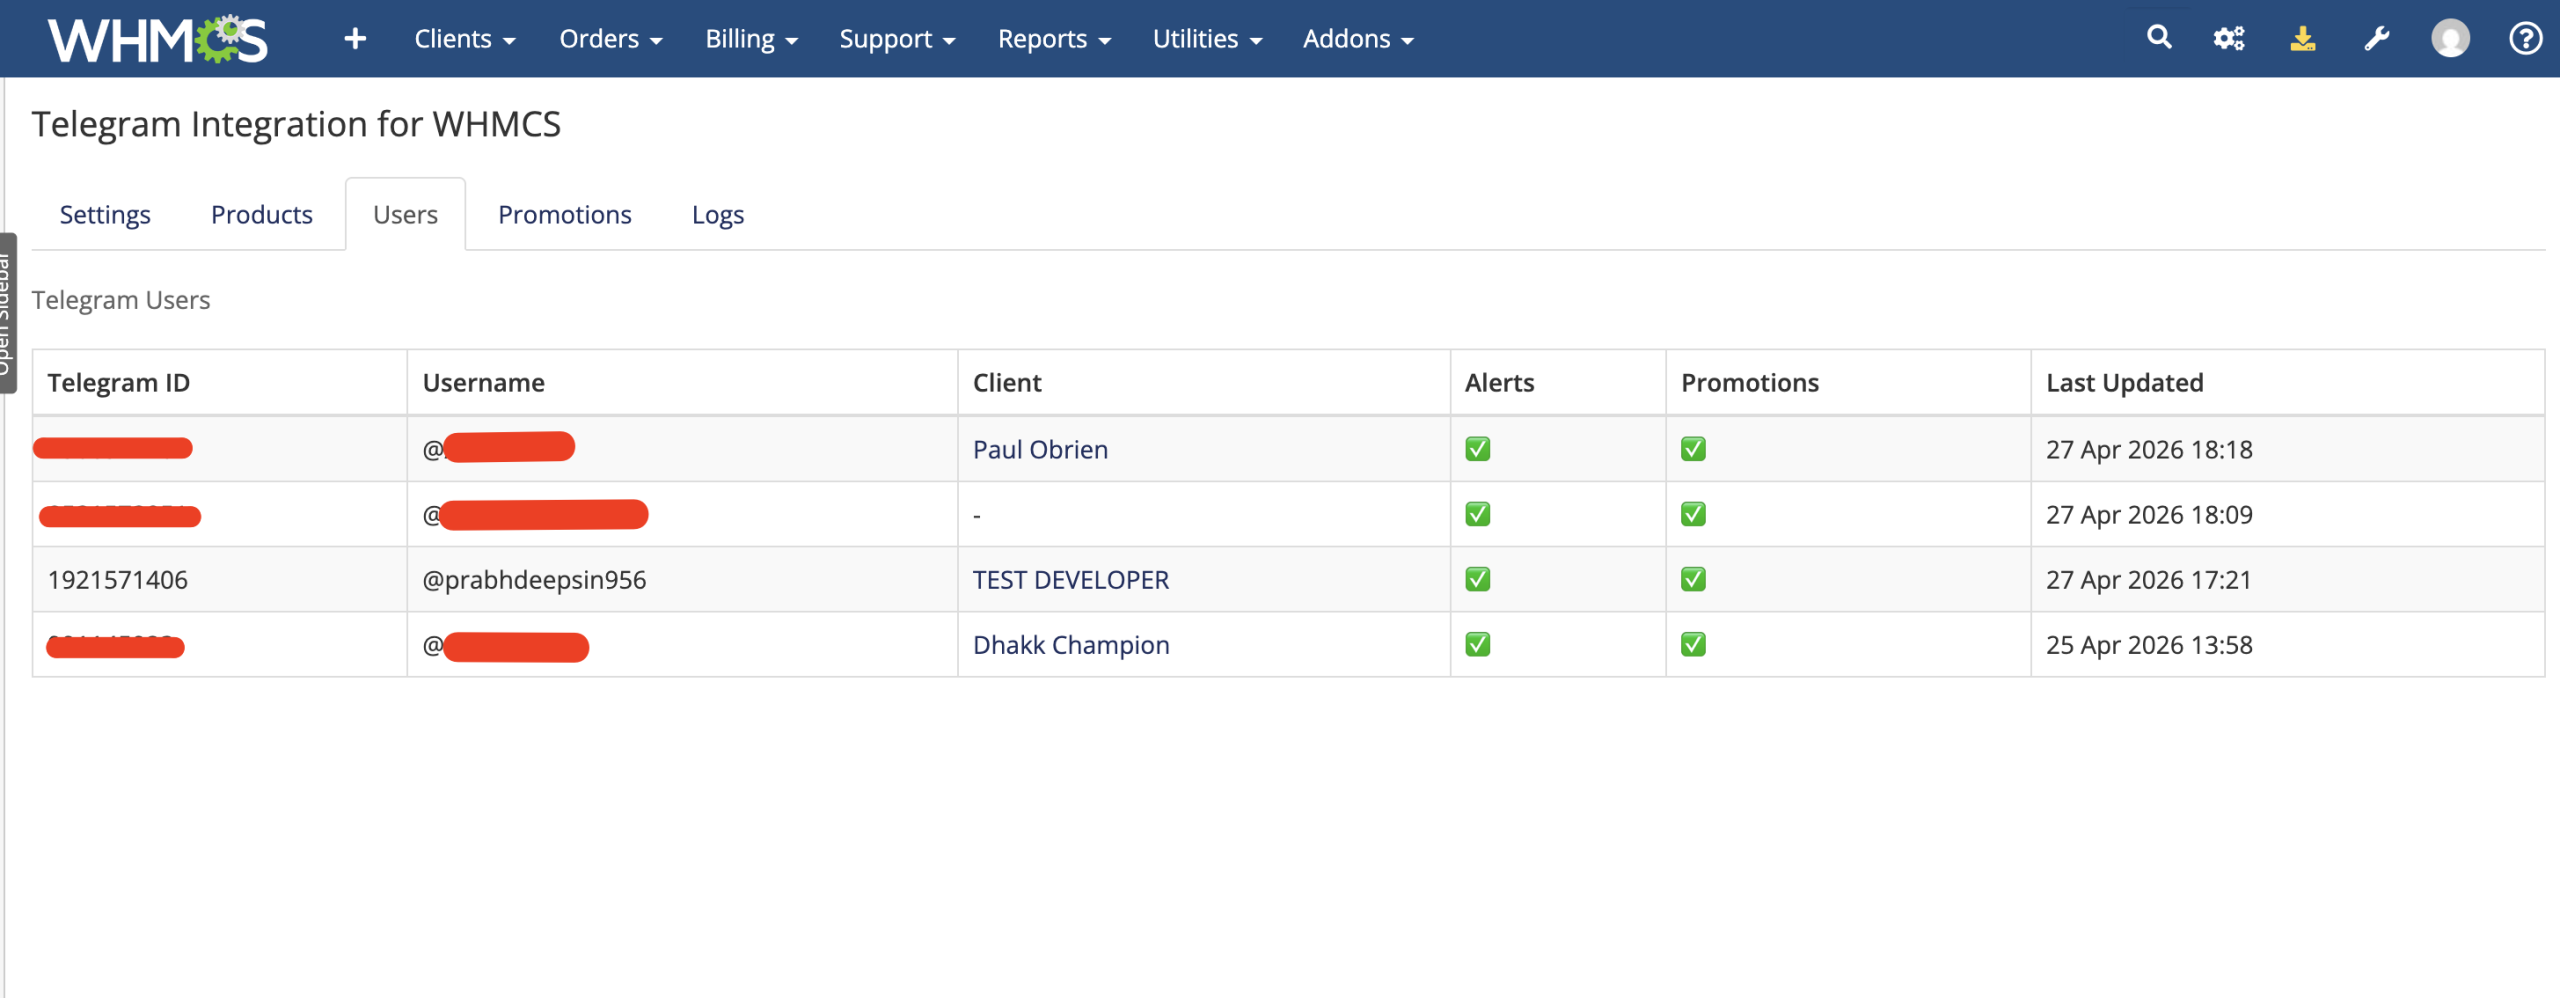
Task: Toggle Promotions checkmark in the 18:09 row
Action: (1693, 514)
